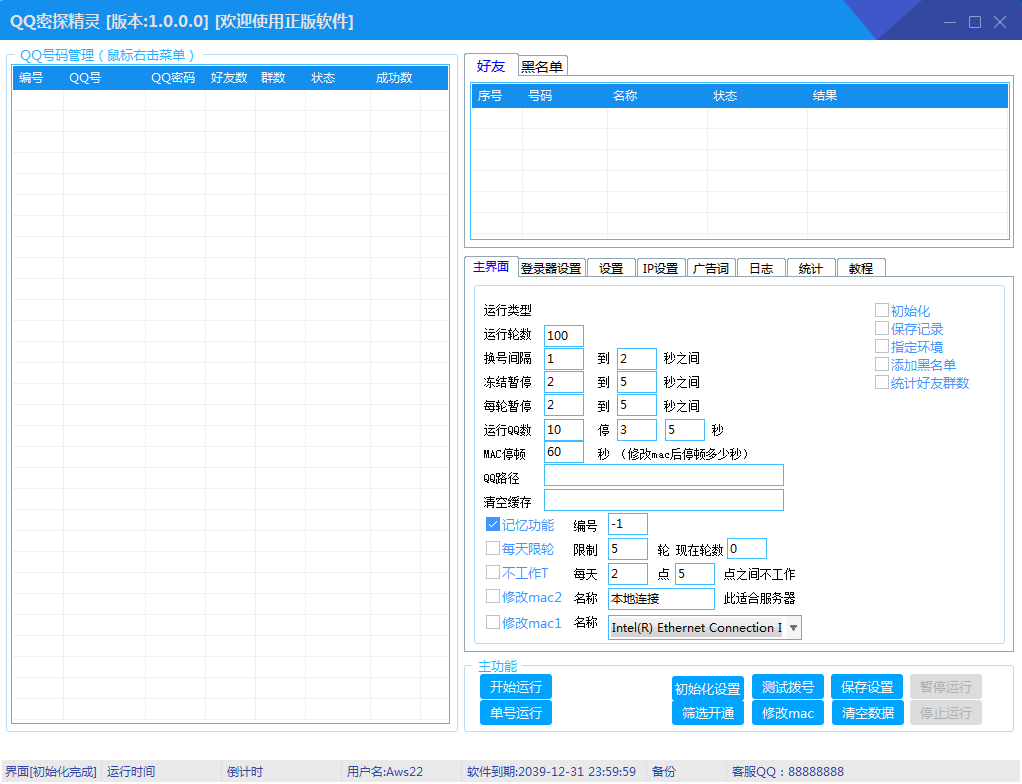
Task: Open the 设置 tab
Action: pyautogui.click(x=611, y=268)
